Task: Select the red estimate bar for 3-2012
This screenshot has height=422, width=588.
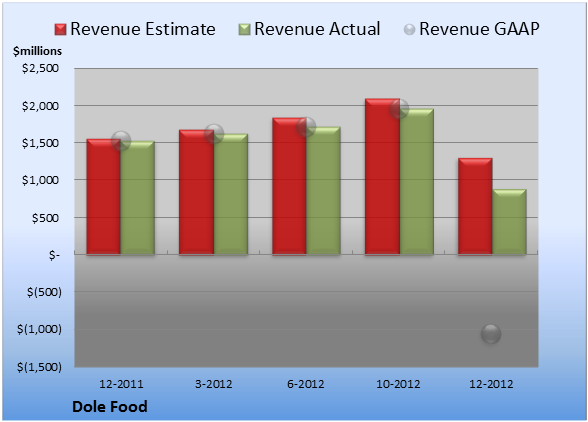Action: point(196,192)
